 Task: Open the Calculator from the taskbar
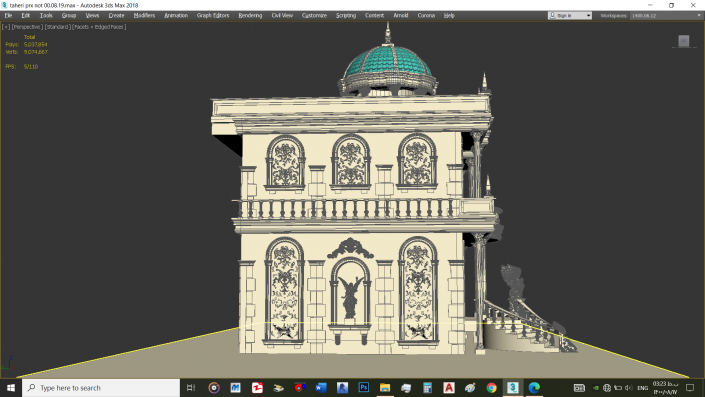pos(427,388)
